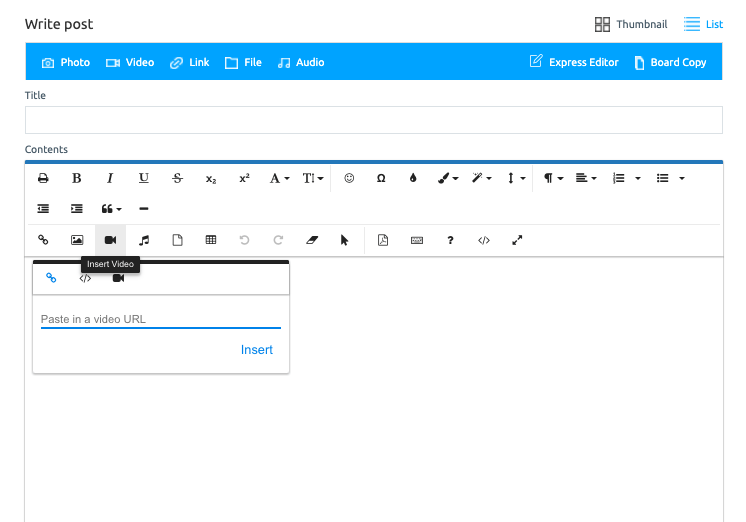Select the Video tab in blue bar
Screen dimensions: 746x522
(130, 62)
